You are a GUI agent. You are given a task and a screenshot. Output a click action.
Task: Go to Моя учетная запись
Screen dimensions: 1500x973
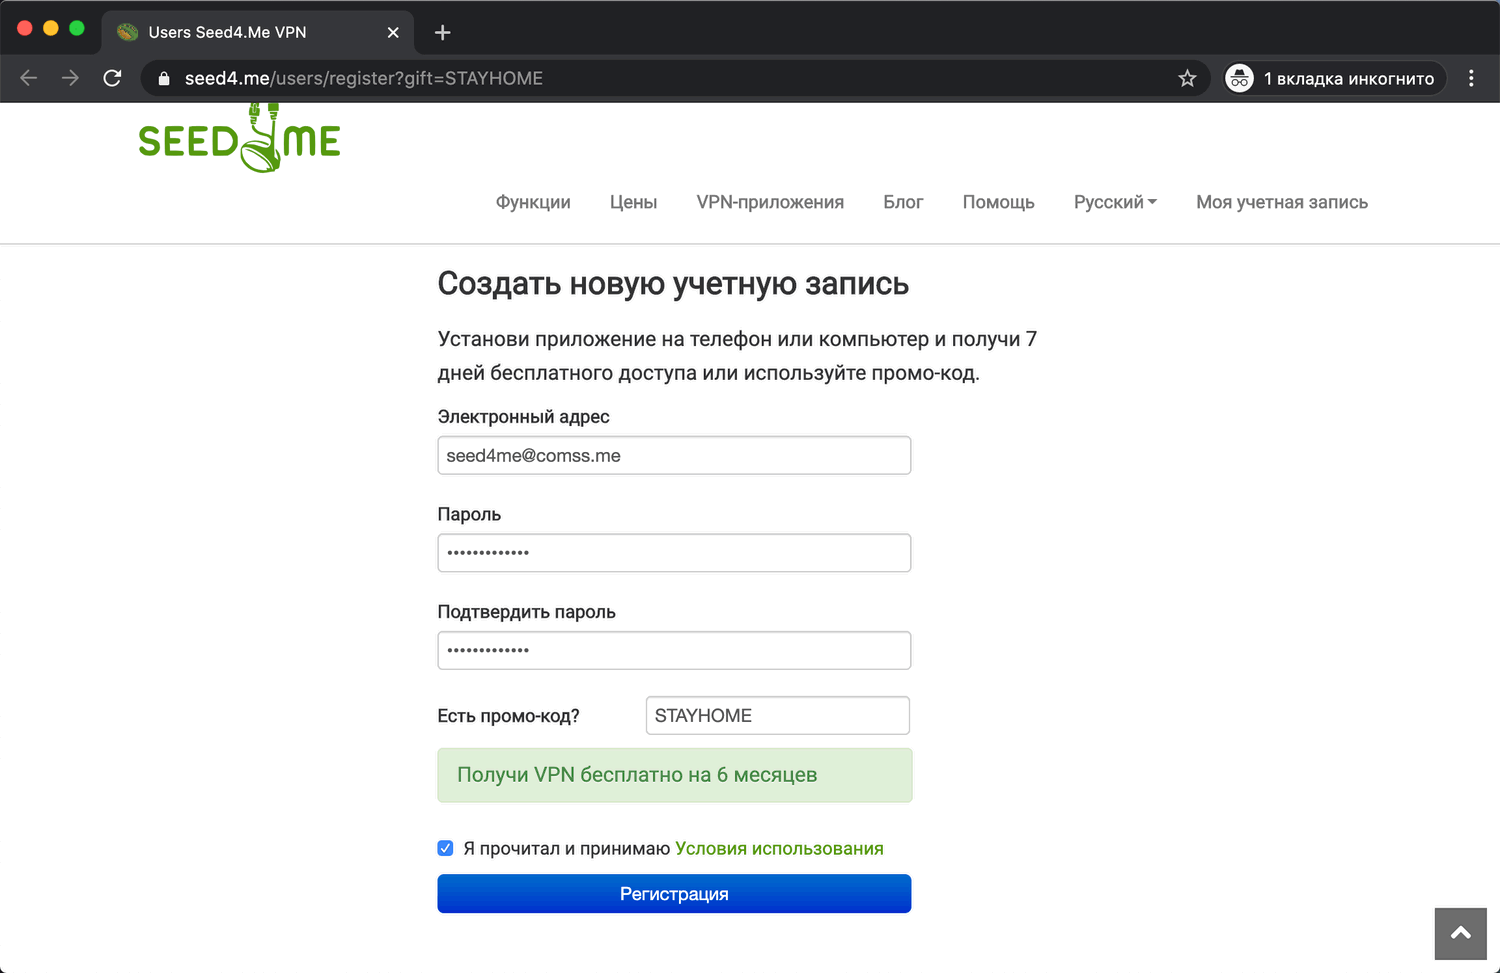(x=1282, y=202)
